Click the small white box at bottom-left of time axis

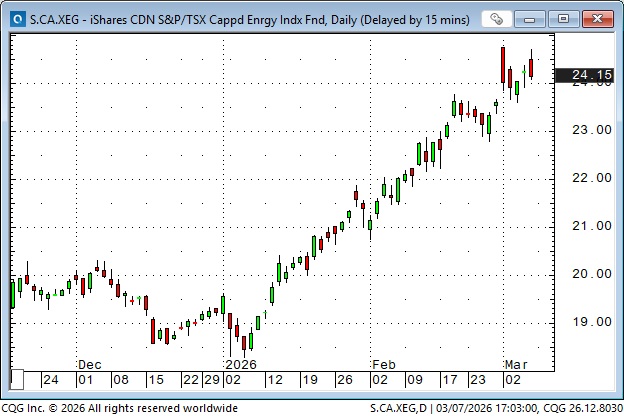point(17,380)
